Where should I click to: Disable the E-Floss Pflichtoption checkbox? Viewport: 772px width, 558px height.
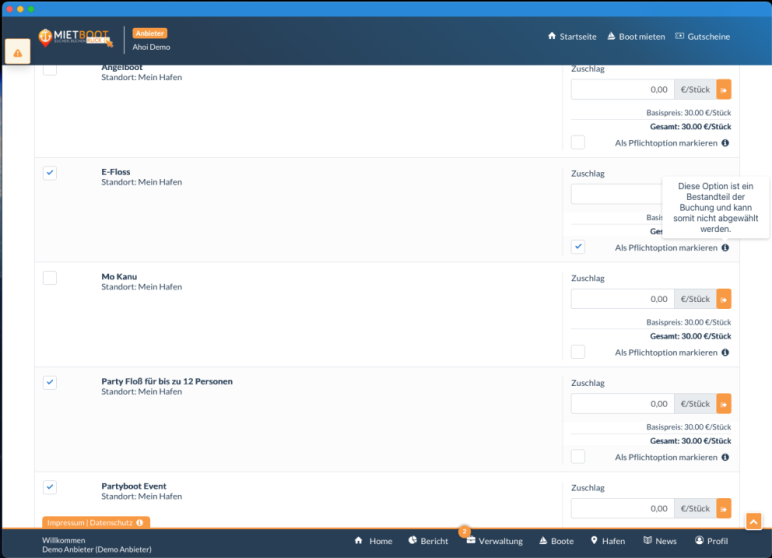[x=578, y=247]
